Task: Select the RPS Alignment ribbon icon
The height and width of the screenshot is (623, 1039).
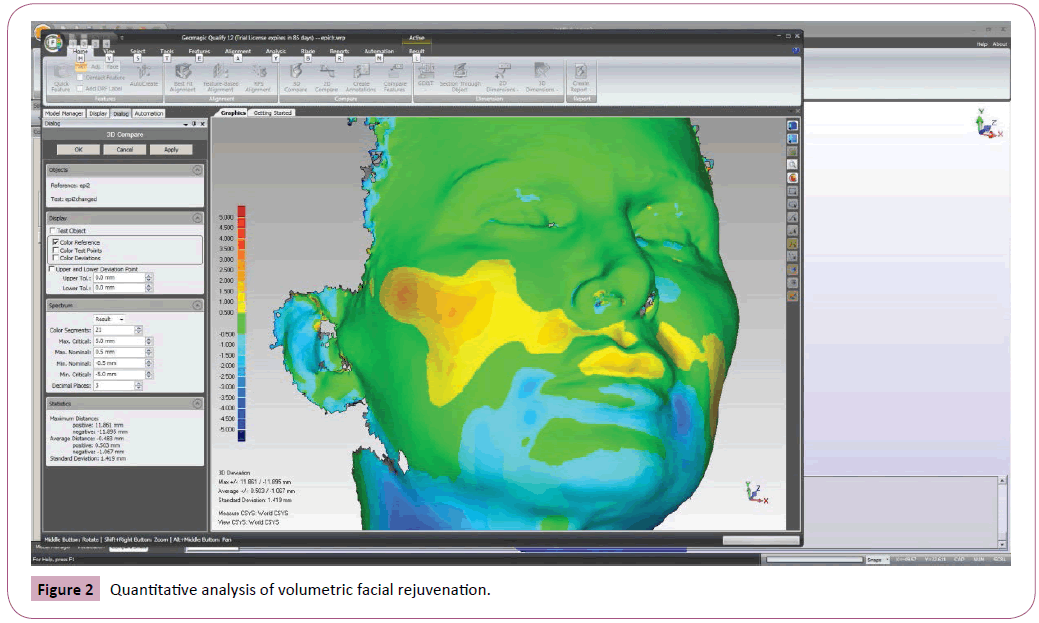Action: pyautogui.click(x=258, y=73)
